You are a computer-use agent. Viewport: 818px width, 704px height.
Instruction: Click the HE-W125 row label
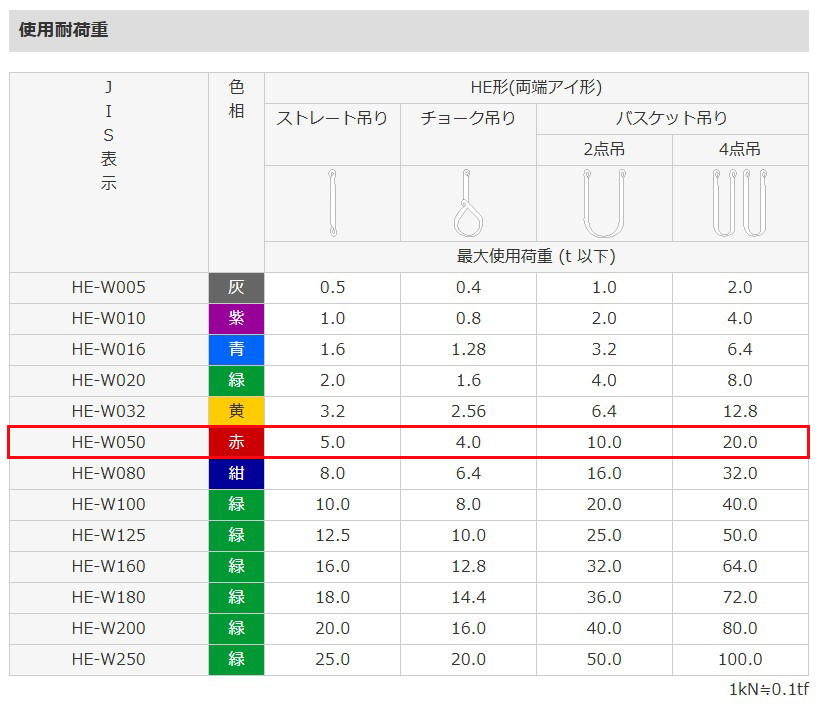click(109, 535)
